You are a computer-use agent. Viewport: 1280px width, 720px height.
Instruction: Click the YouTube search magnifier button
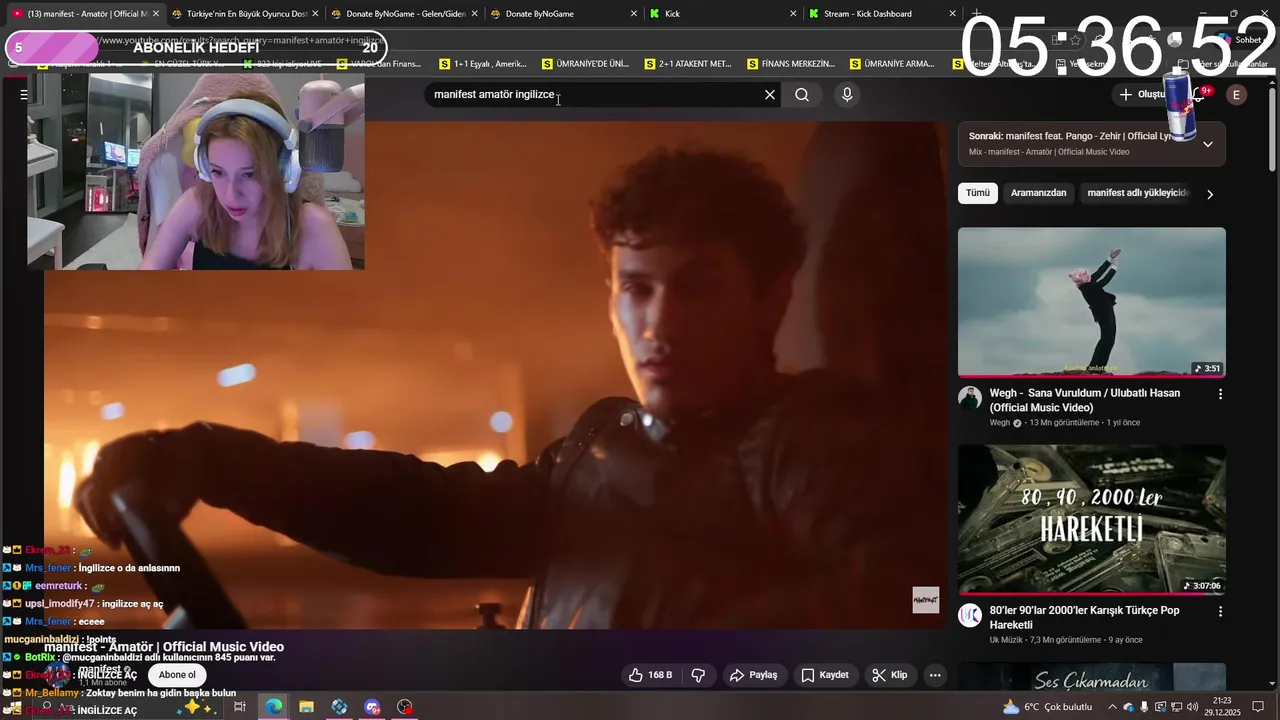point(802,95)
